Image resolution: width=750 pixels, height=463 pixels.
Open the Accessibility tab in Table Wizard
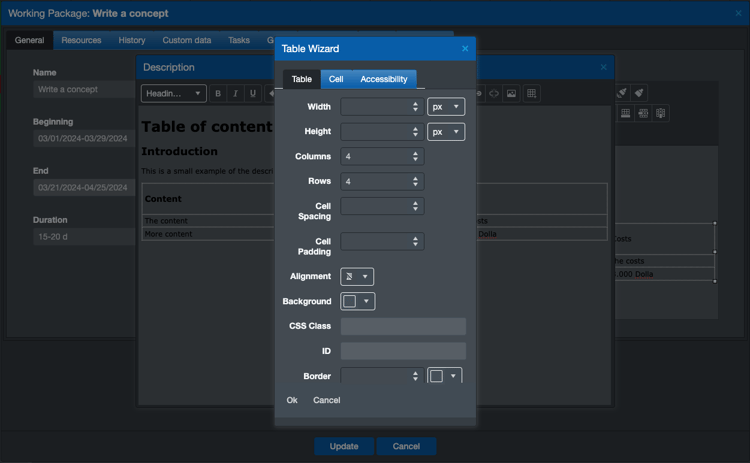[x=384, y=79]
